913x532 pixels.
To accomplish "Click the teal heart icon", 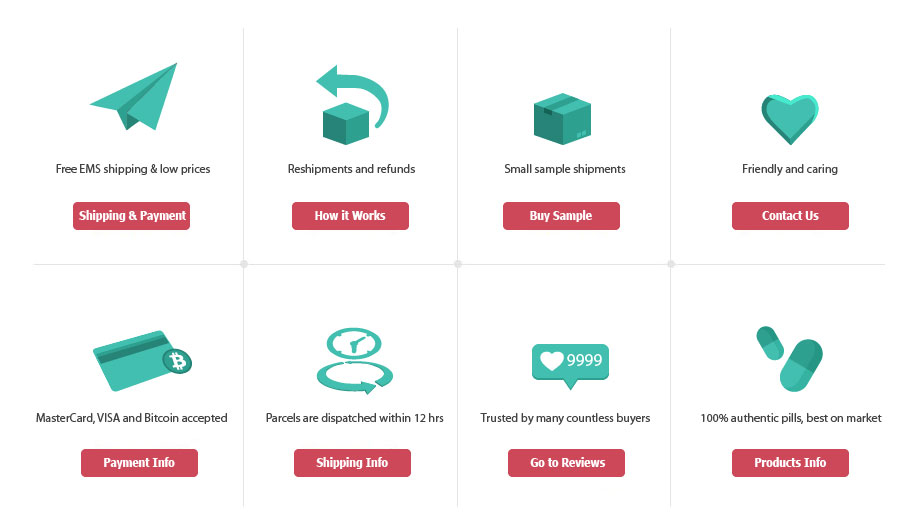I will coord(790,119).
